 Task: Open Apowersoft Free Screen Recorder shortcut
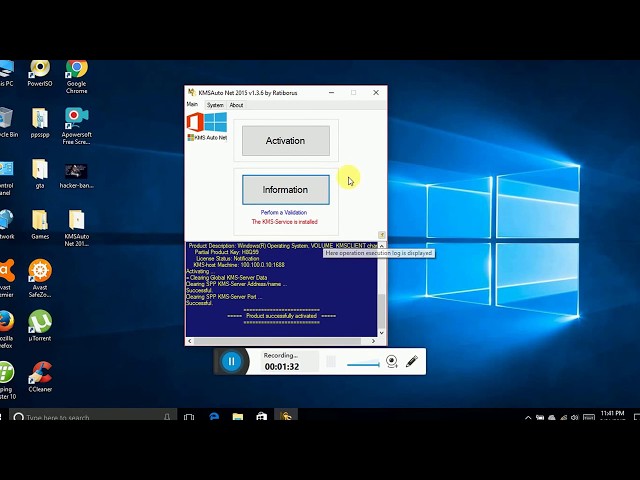(x=76, y=126)
